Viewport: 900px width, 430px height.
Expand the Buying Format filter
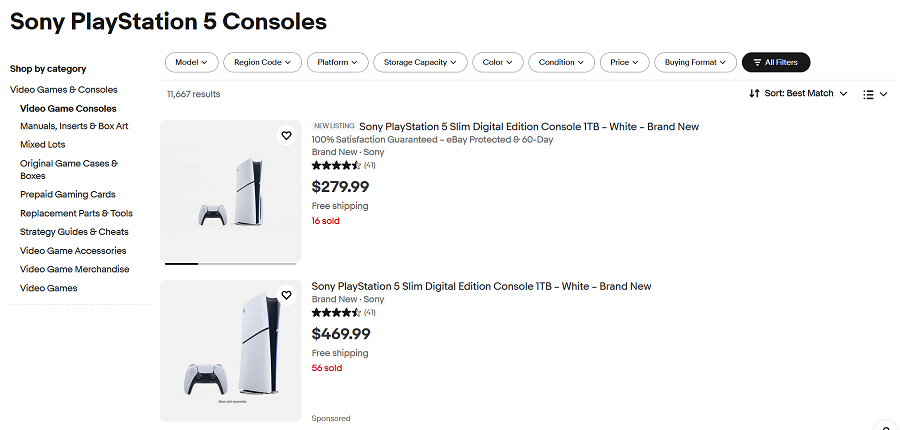pos(696,62)
